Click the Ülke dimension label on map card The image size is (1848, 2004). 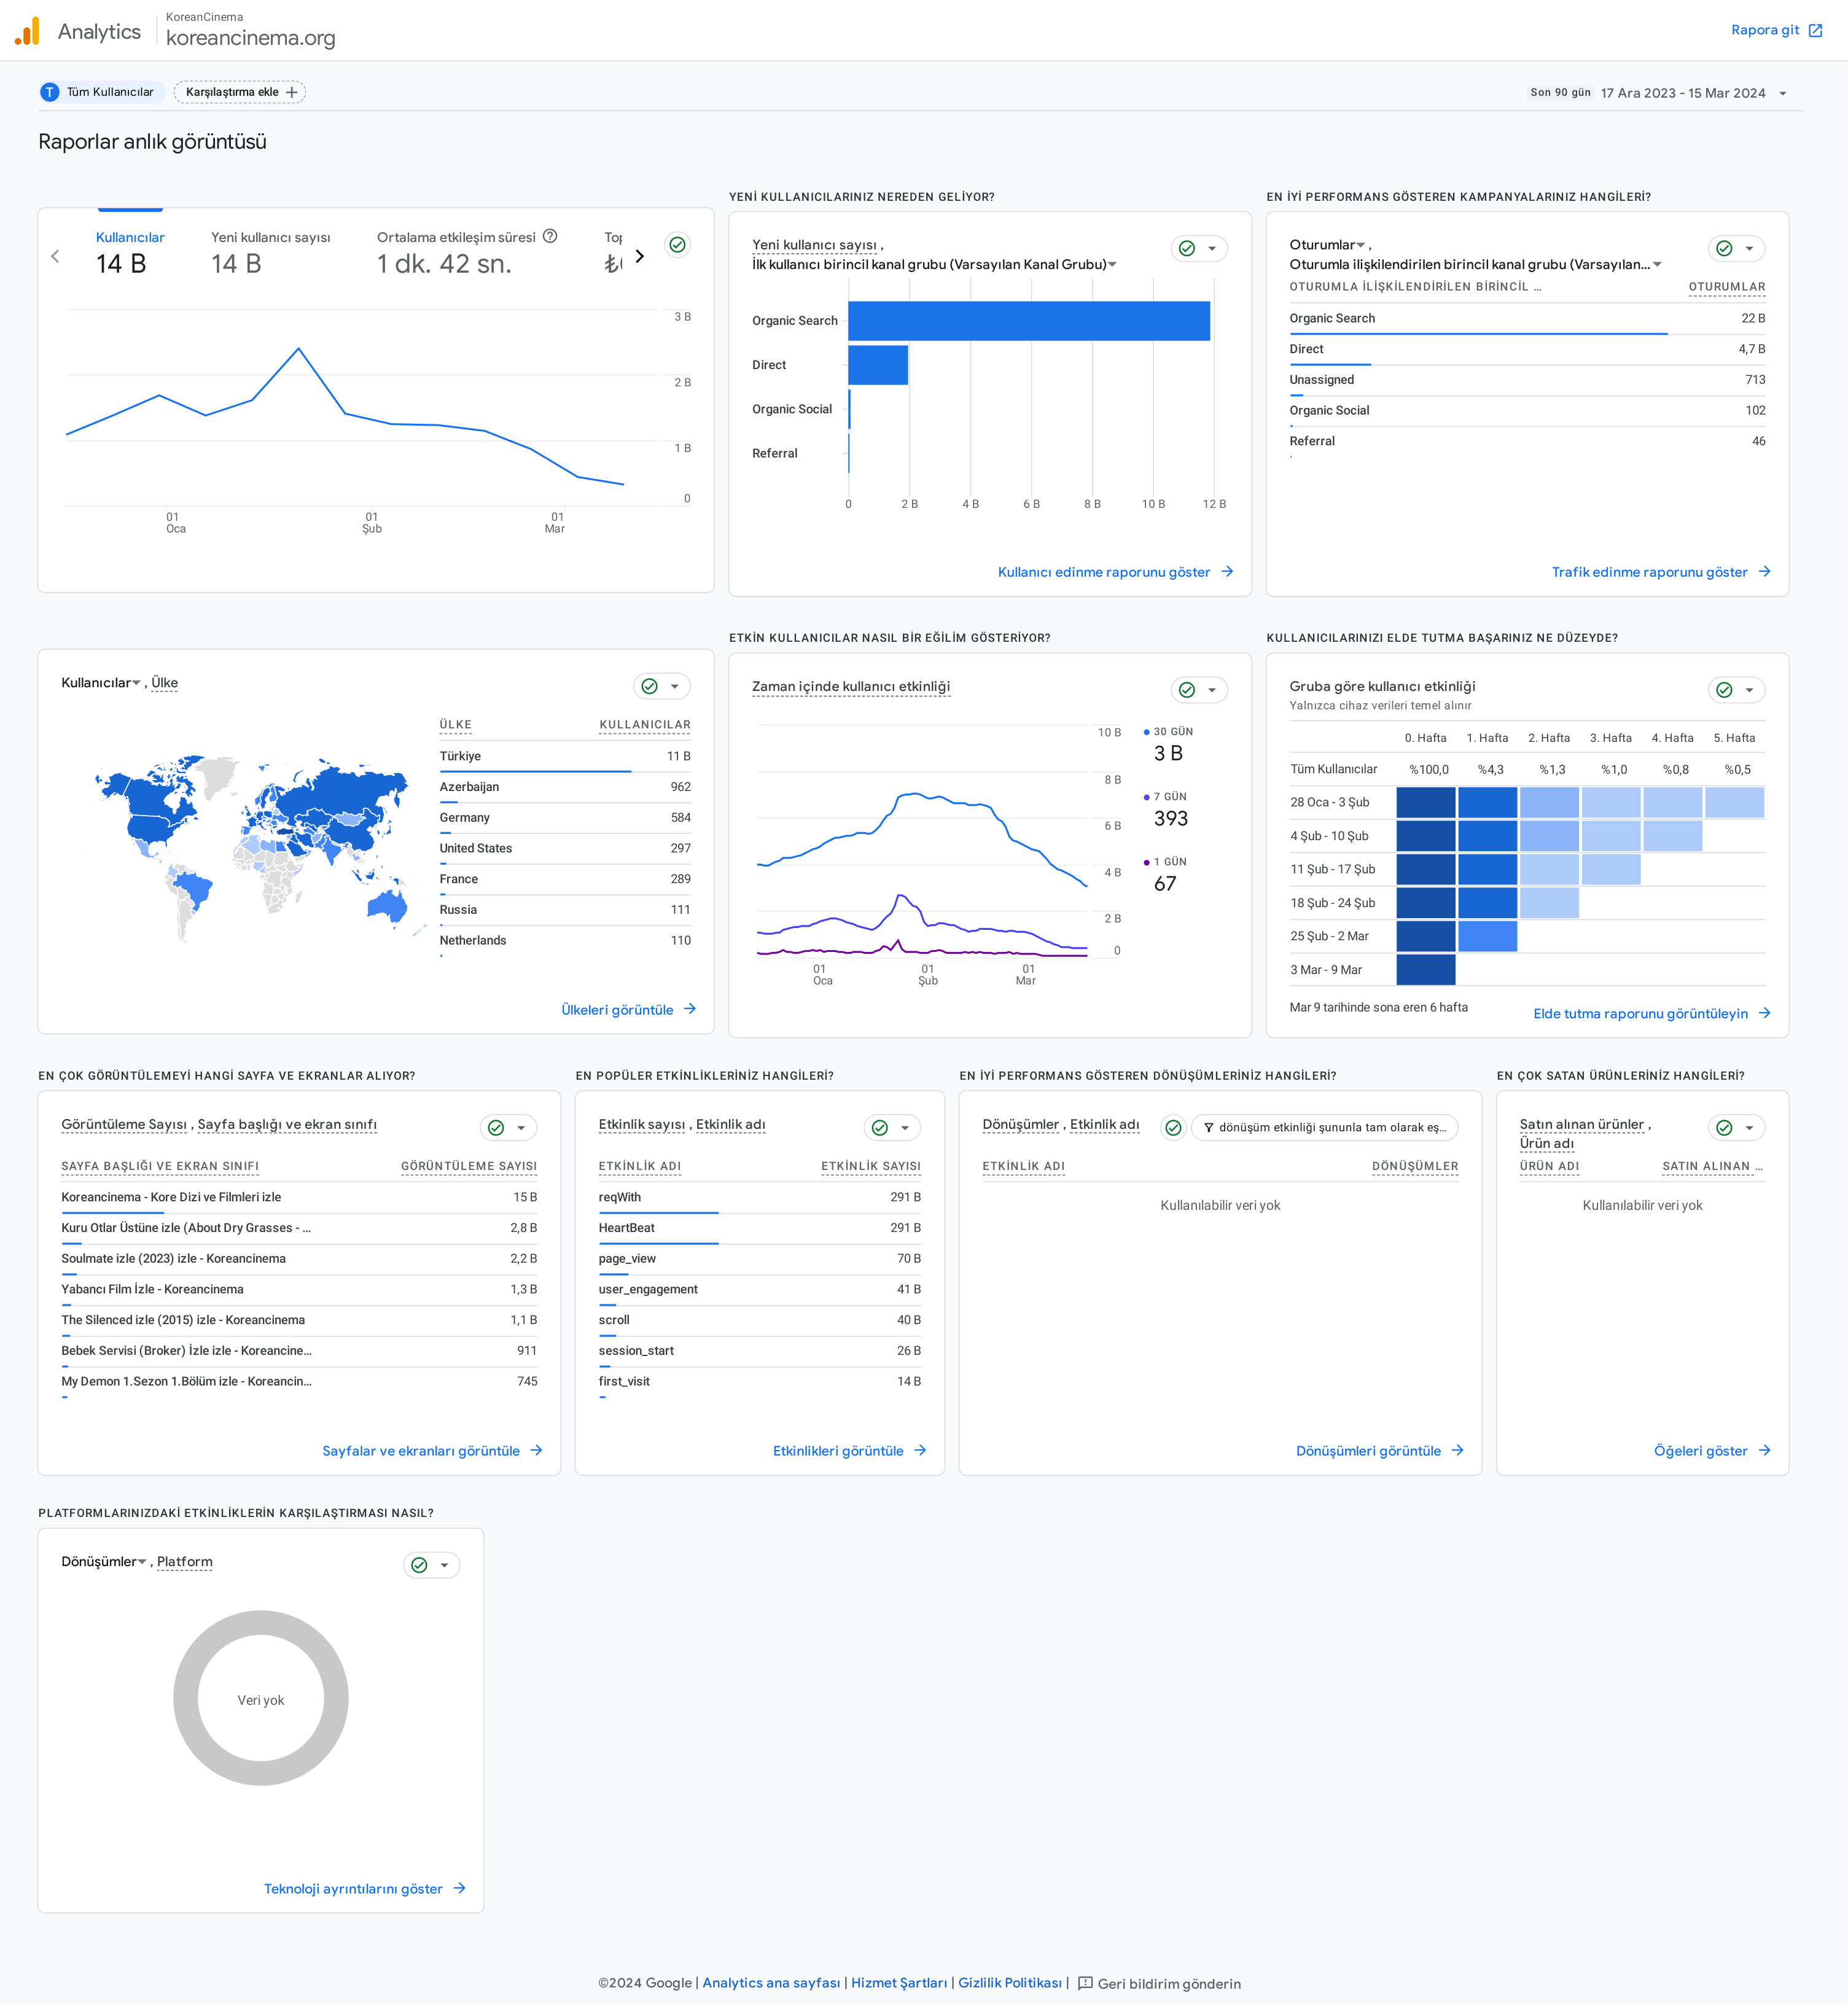(x=164, y=683)
